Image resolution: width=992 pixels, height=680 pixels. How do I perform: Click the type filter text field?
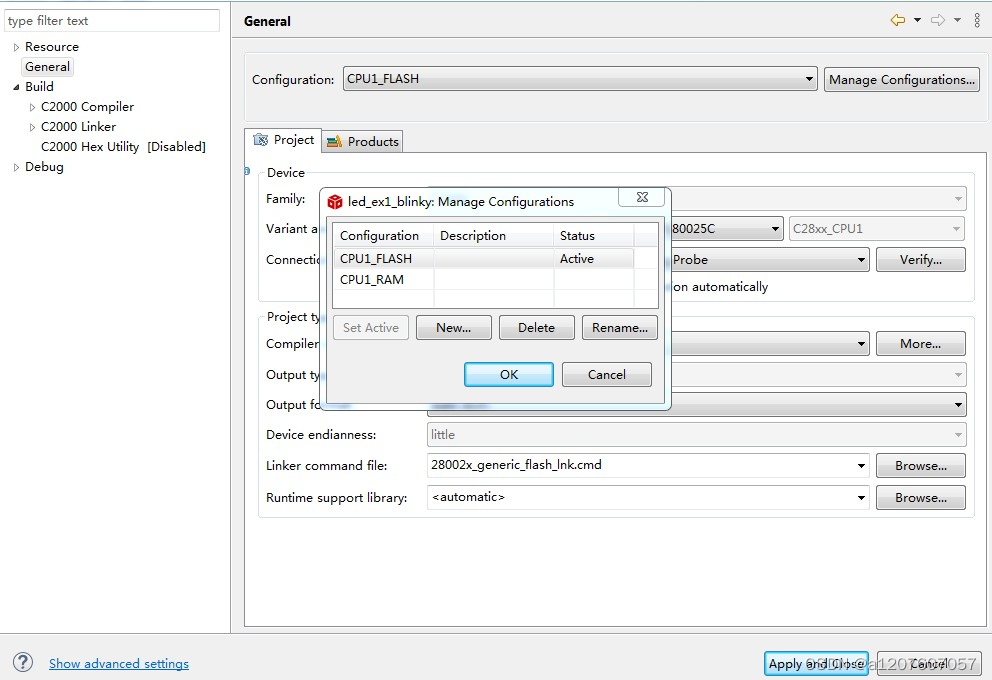tap(112, 20)
